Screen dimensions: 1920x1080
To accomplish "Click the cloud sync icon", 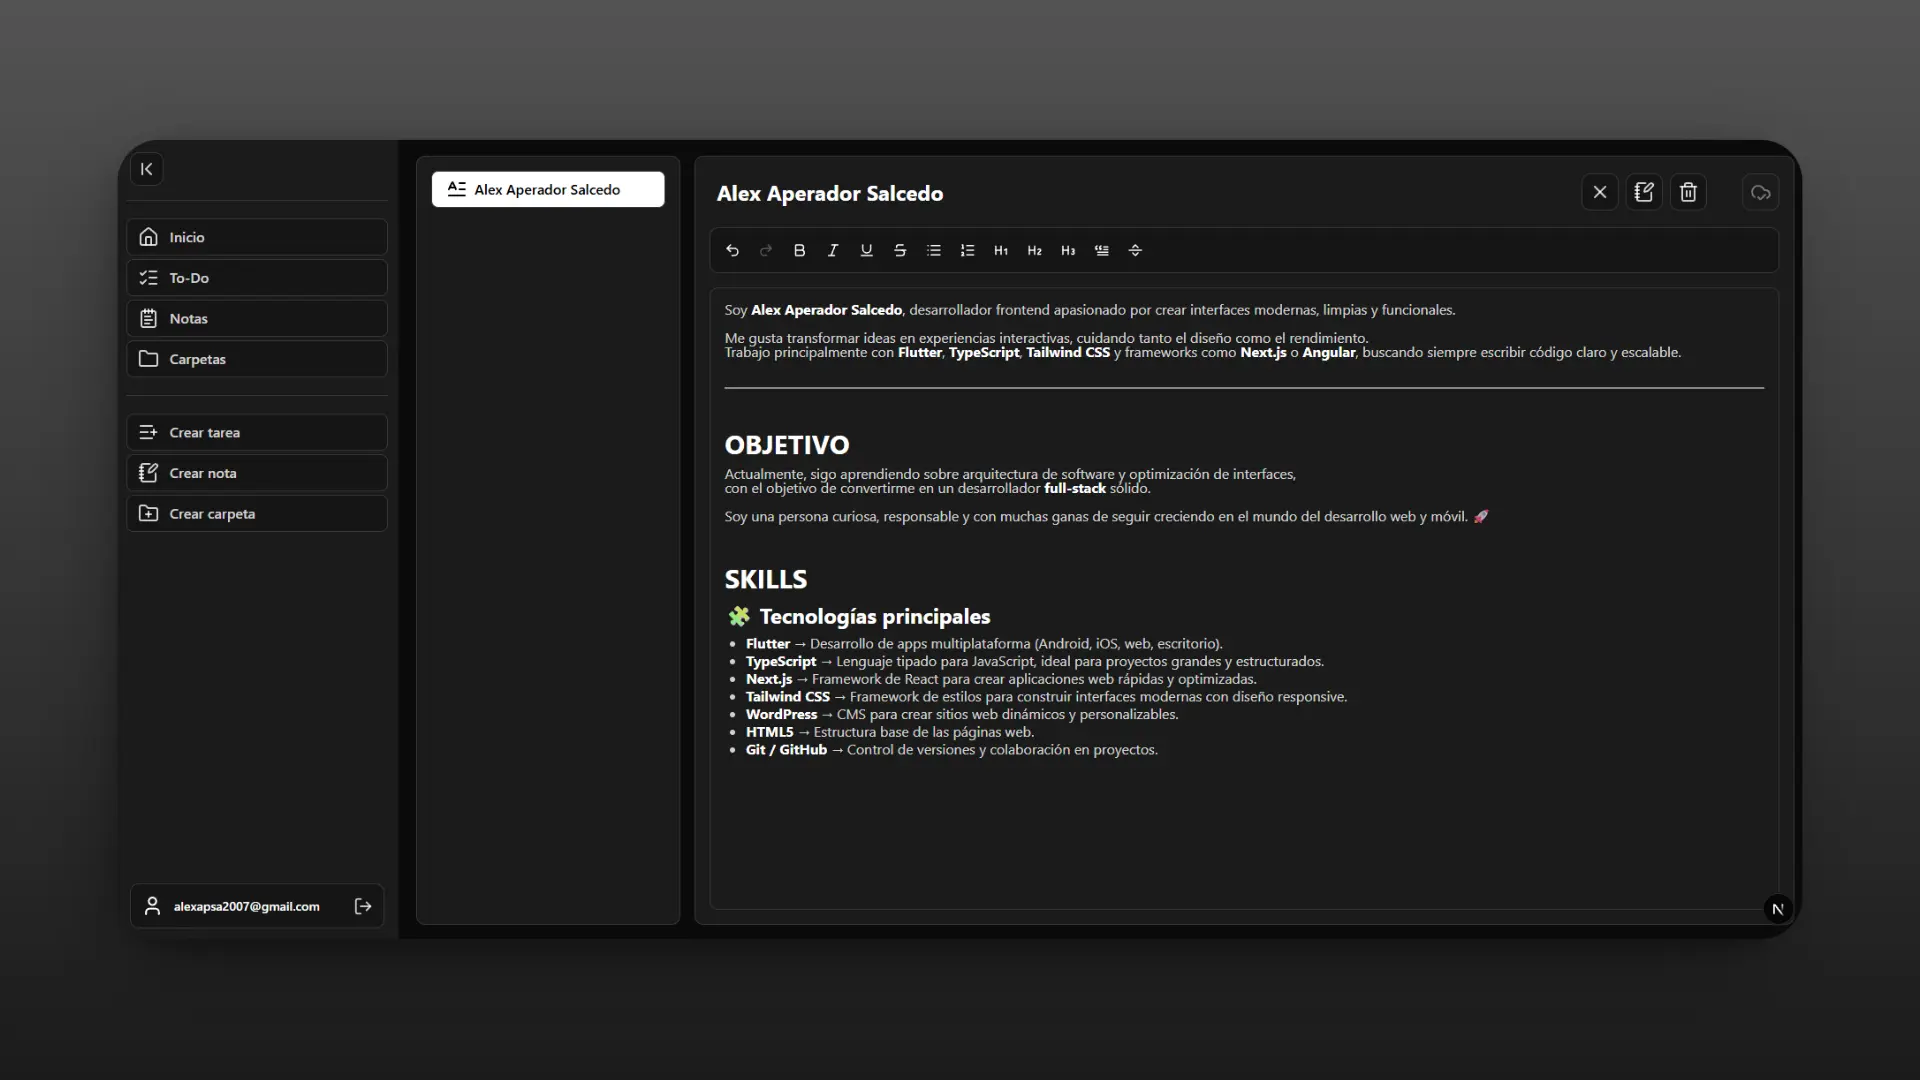I will 1760,192.
